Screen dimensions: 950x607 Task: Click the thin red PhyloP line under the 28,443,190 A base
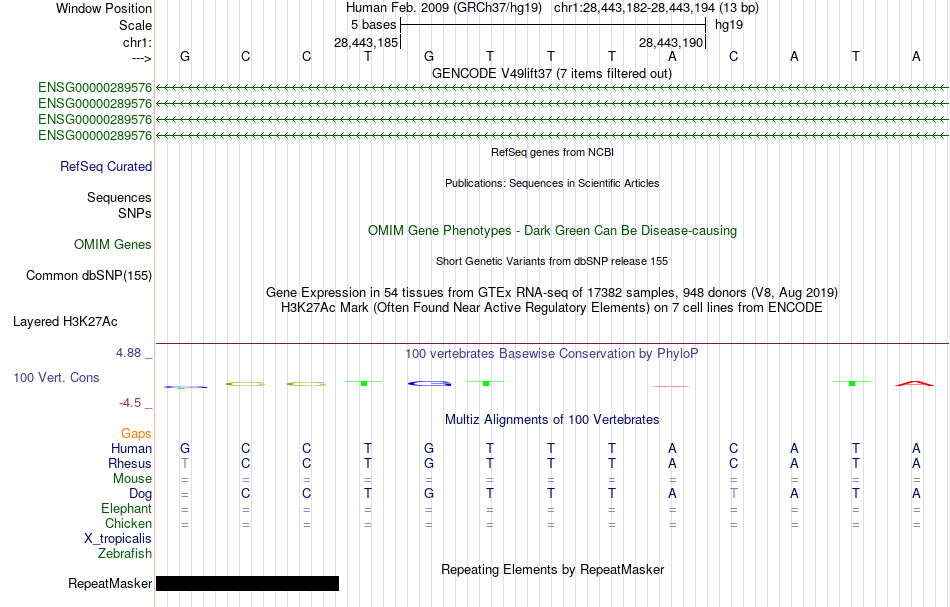(671, 386)
